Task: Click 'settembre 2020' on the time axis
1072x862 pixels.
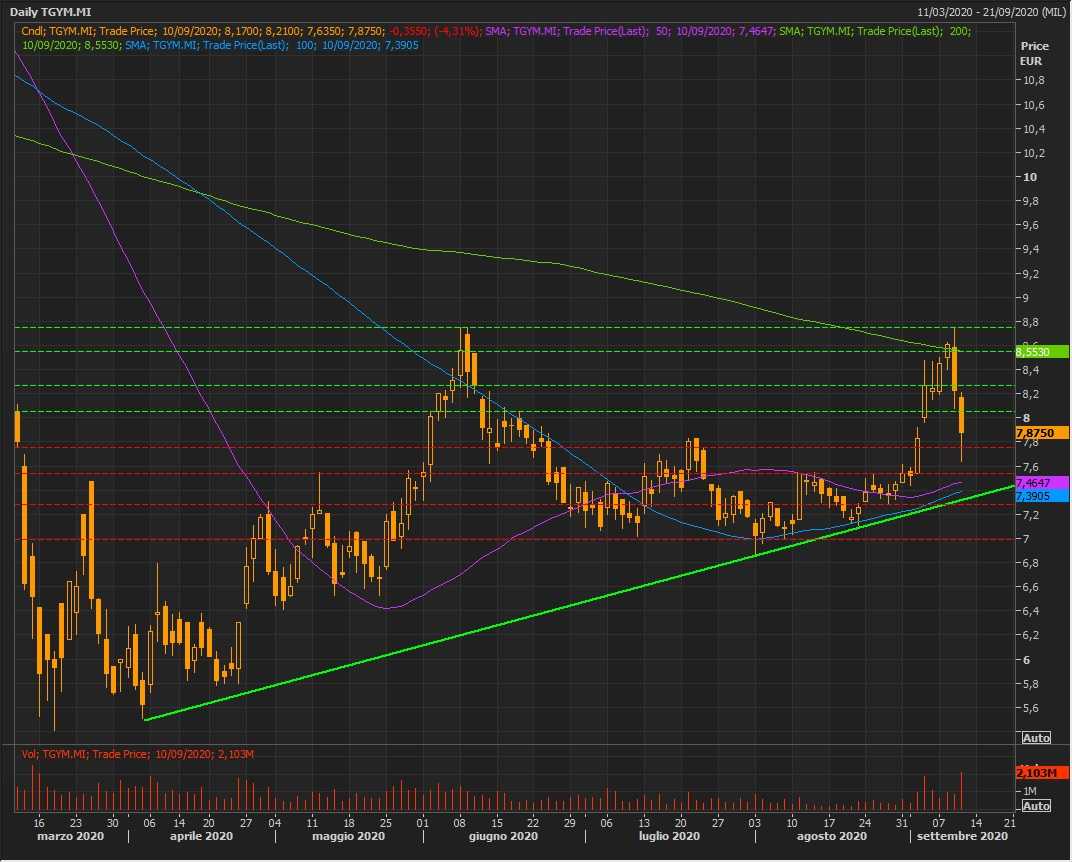Action: [964, 836]
